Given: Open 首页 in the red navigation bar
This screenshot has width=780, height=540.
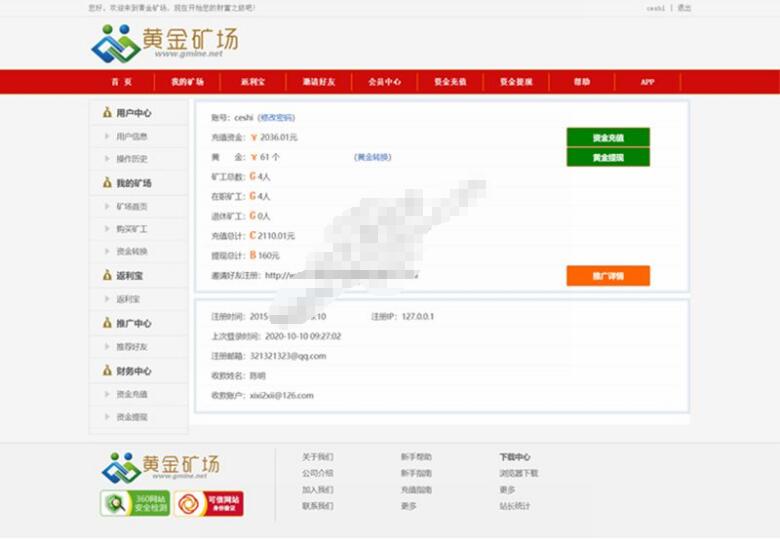Looking at the screenshot, I should 122,82.
